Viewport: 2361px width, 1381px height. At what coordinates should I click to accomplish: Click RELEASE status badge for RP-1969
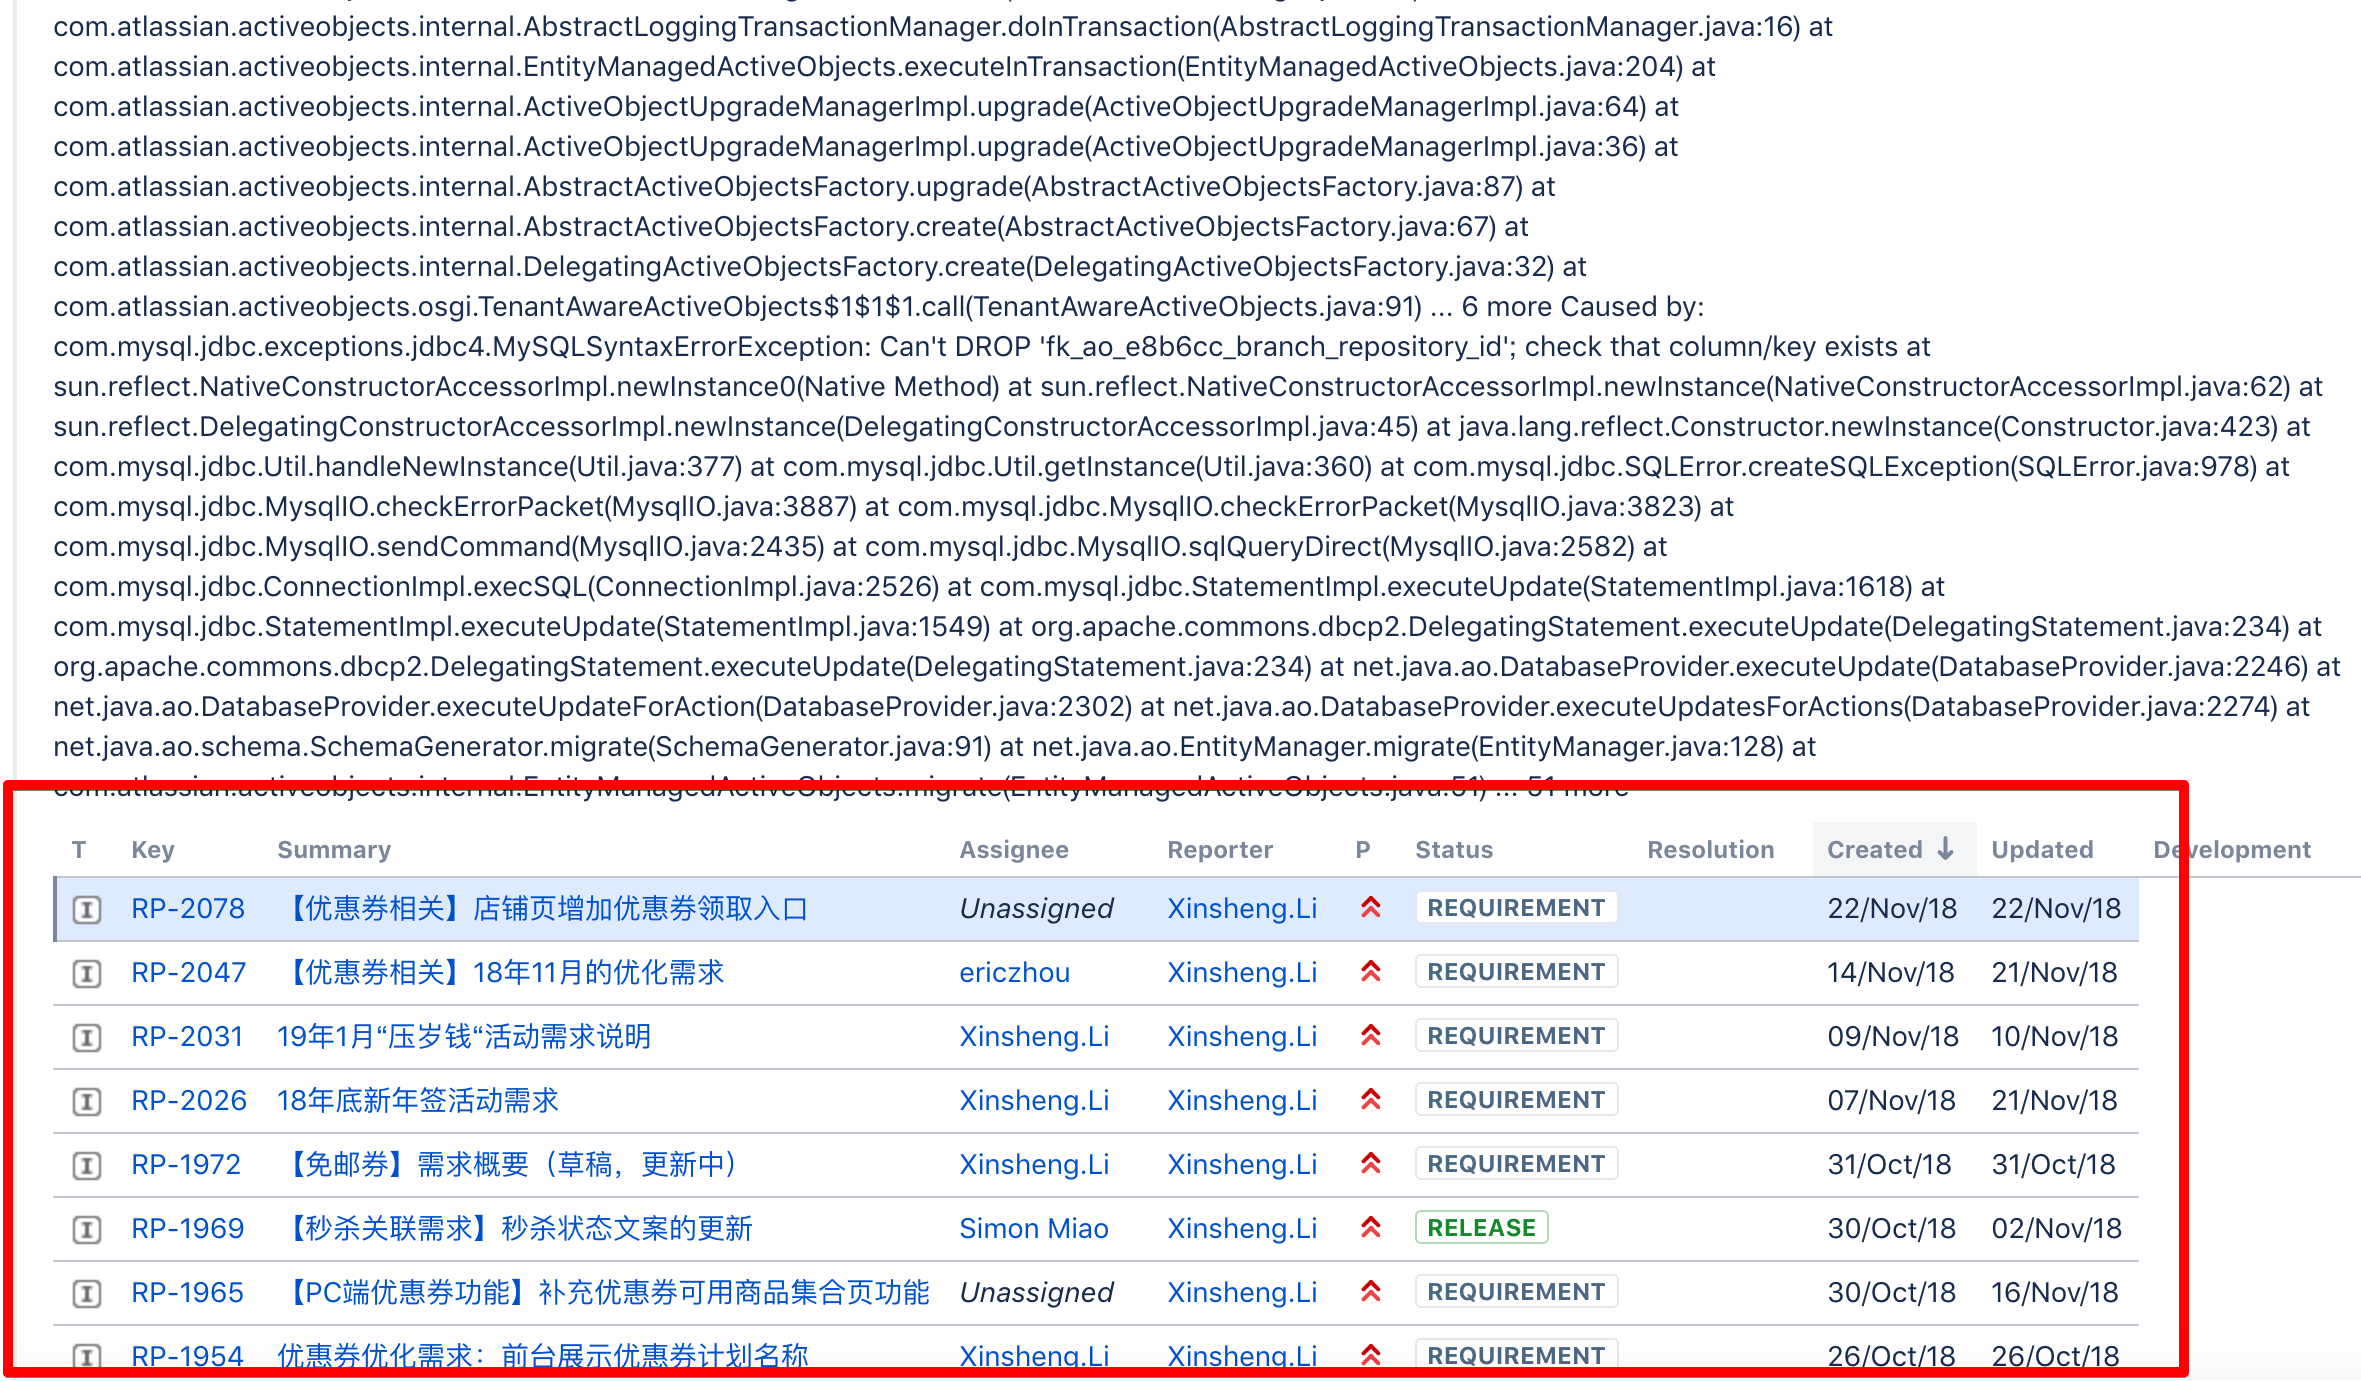1481,1228
